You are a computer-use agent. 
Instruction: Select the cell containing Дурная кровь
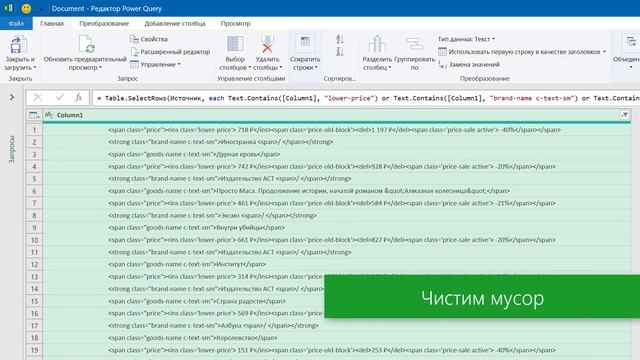pos(337,154)
